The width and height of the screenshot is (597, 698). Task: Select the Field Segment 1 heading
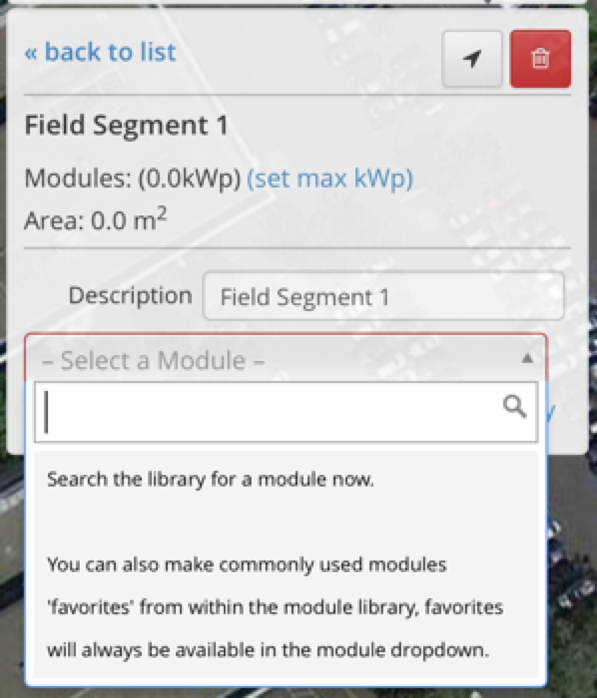tap(126, 125)
